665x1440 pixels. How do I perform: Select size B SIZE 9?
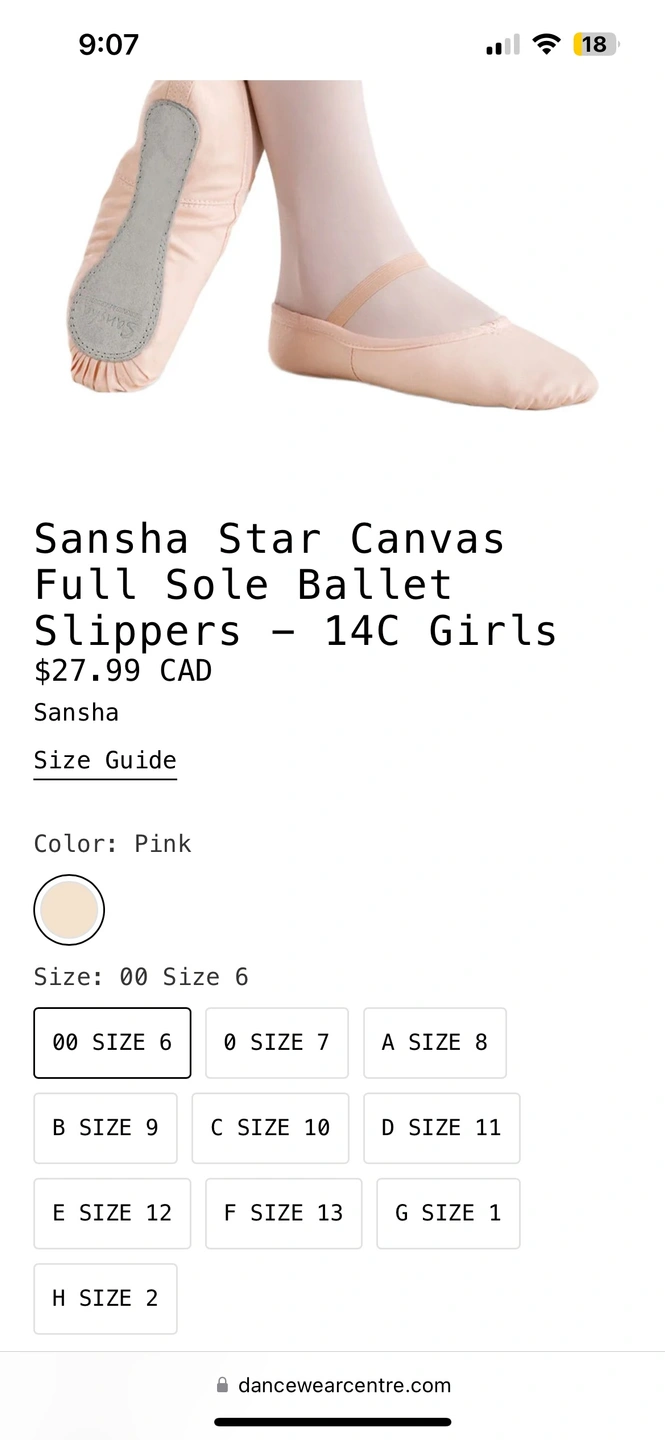(105, 1128)
